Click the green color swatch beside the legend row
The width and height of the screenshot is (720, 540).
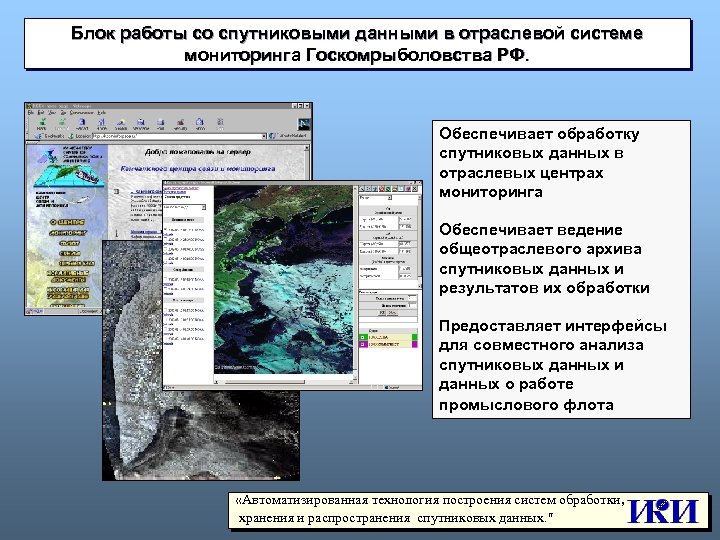(x=415, y=338)
